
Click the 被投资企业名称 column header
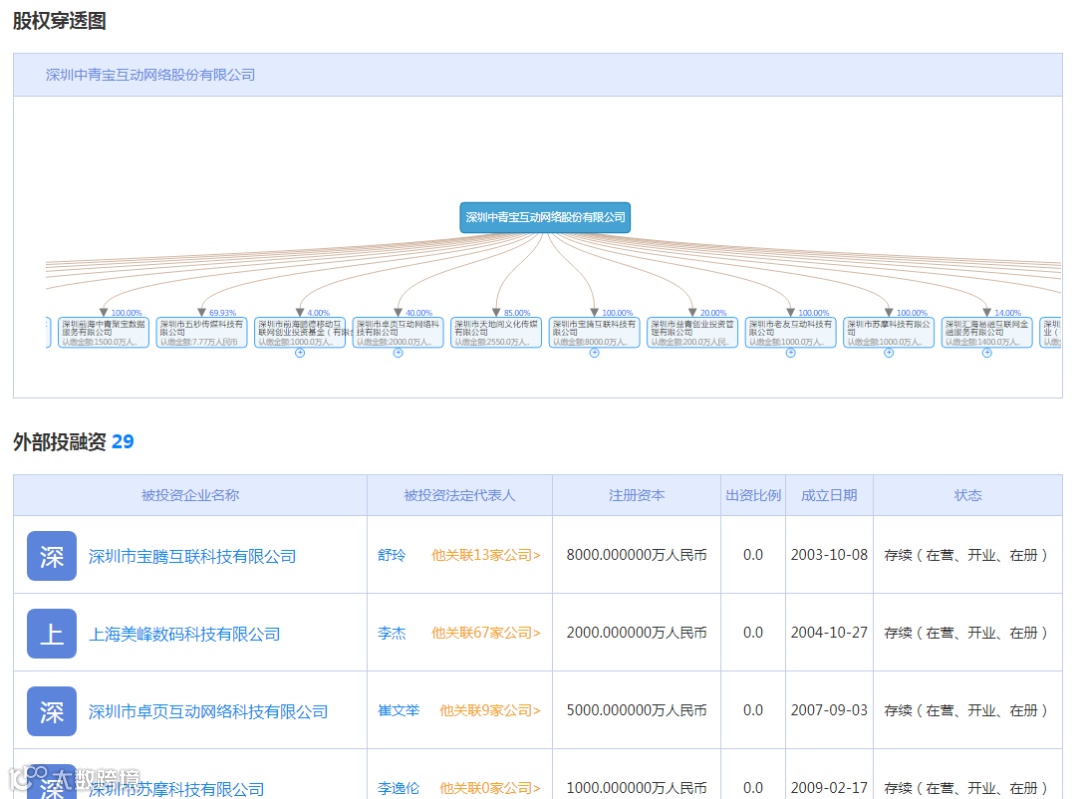pos(190,495)
